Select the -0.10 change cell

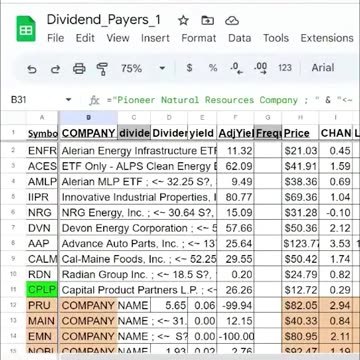pos(336,213)
